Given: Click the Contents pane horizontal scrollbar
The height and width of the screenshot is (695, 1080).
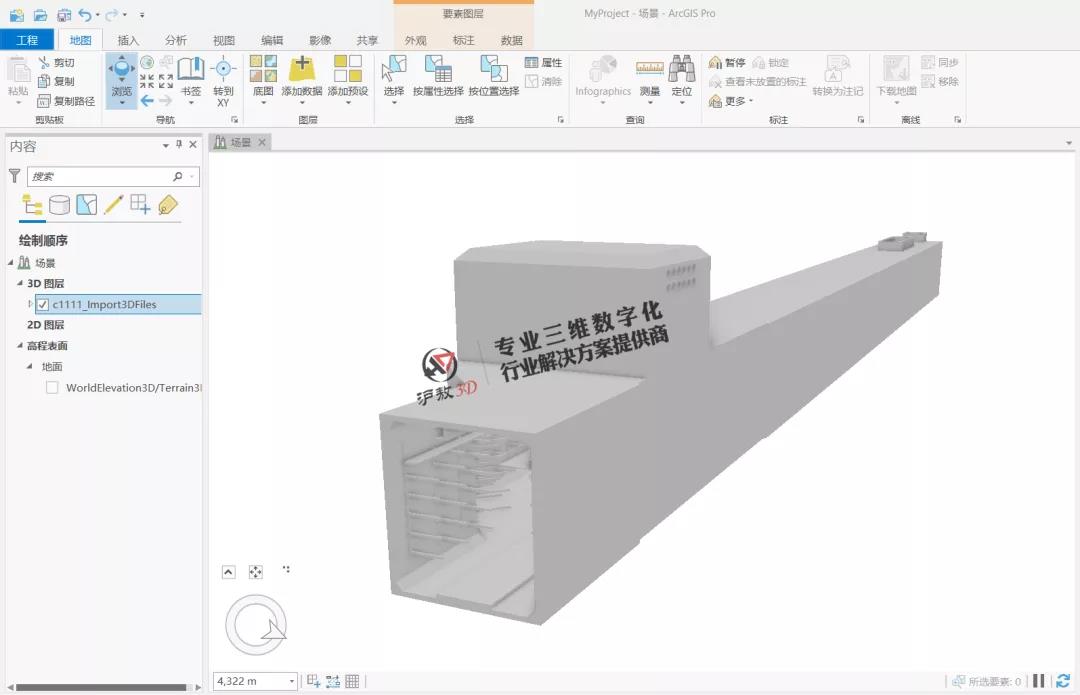Looking at the screenshot, I should [101, 687].
